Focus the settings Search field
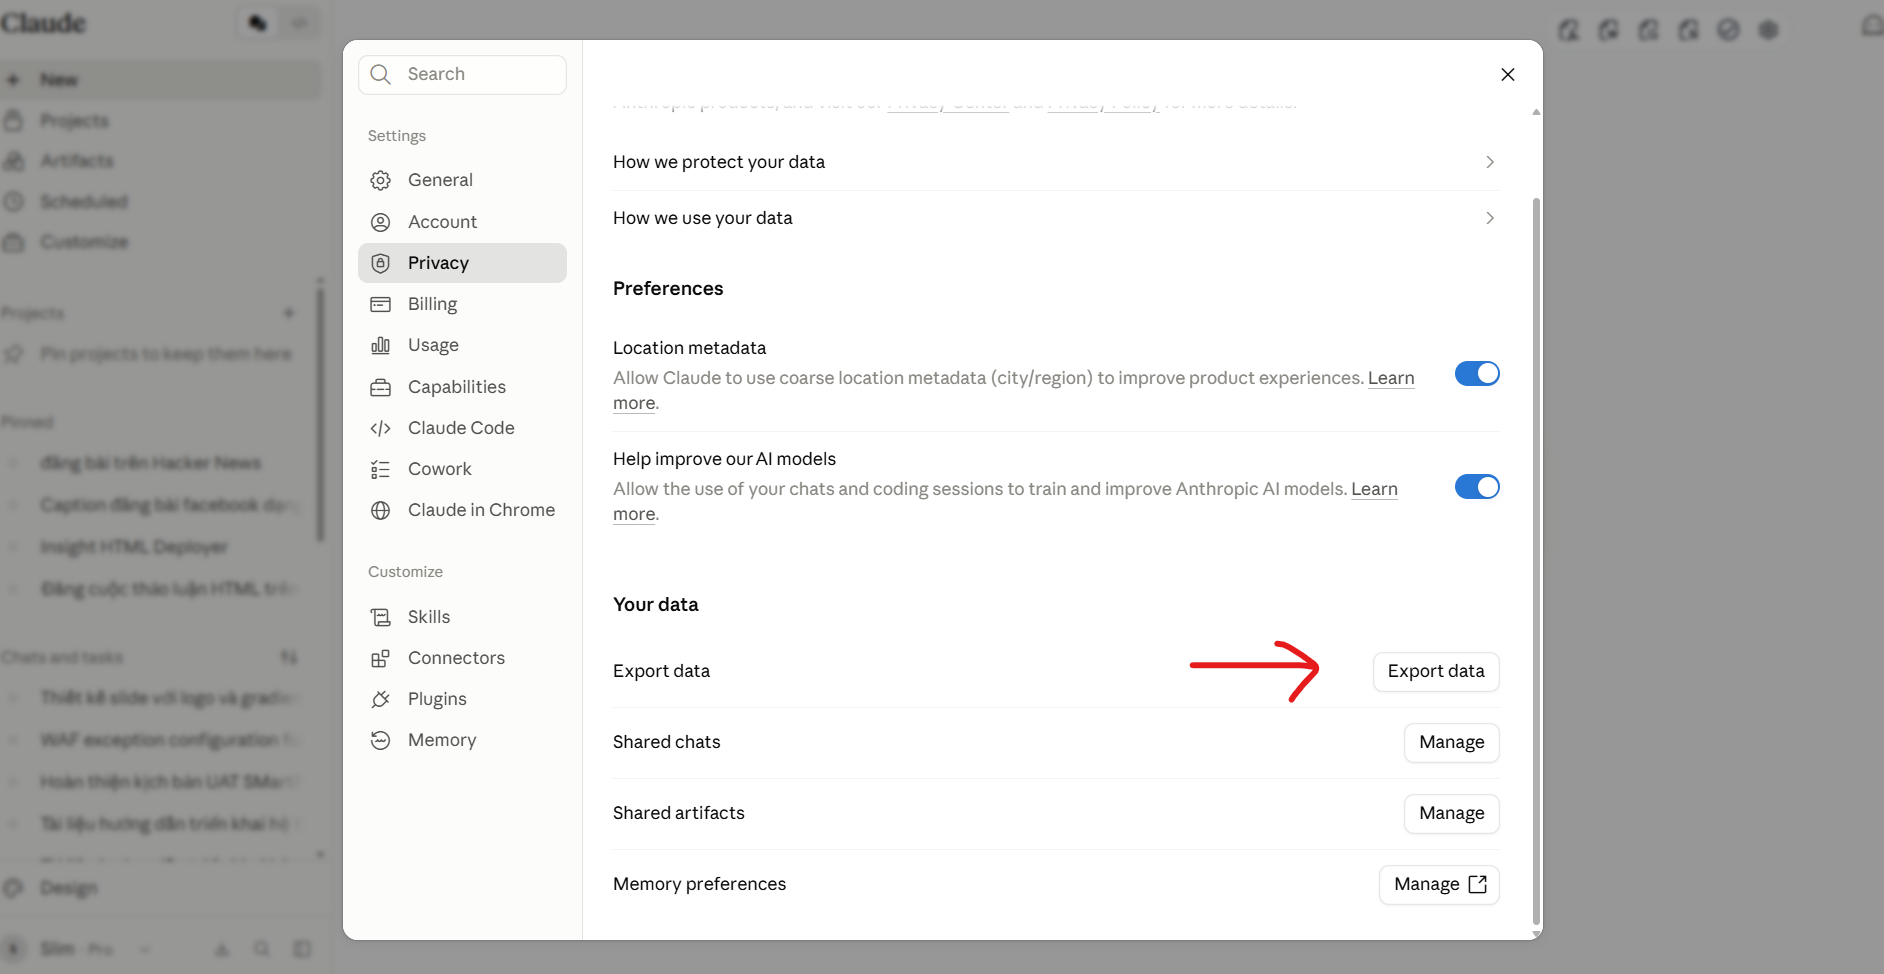Viewport: 1884px width, 974px height. pyautogui.click(x=462, y=74)
